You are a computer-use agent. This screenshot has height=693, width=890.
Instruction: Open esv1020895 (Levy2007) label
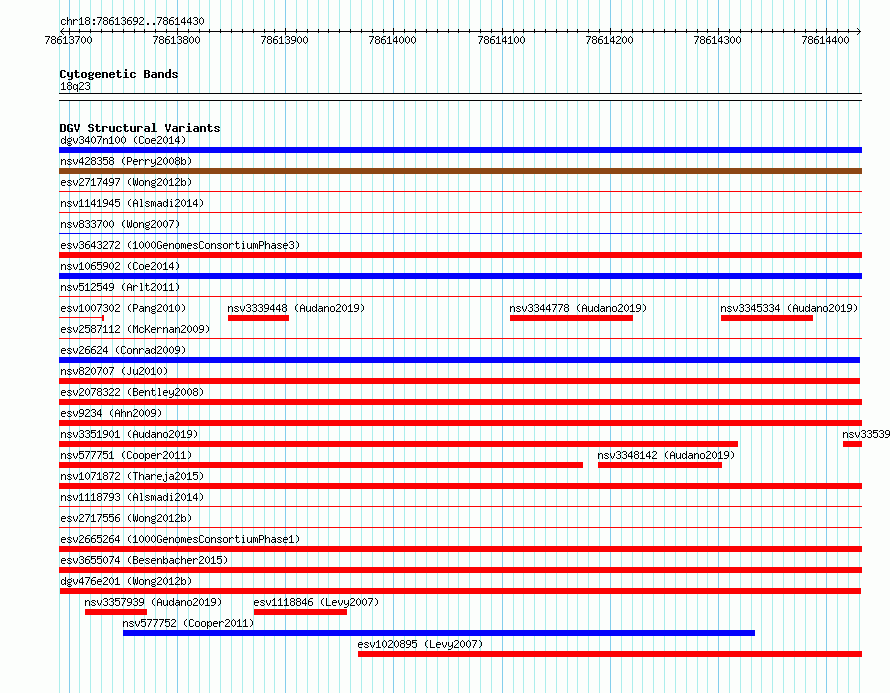[420, 644]
